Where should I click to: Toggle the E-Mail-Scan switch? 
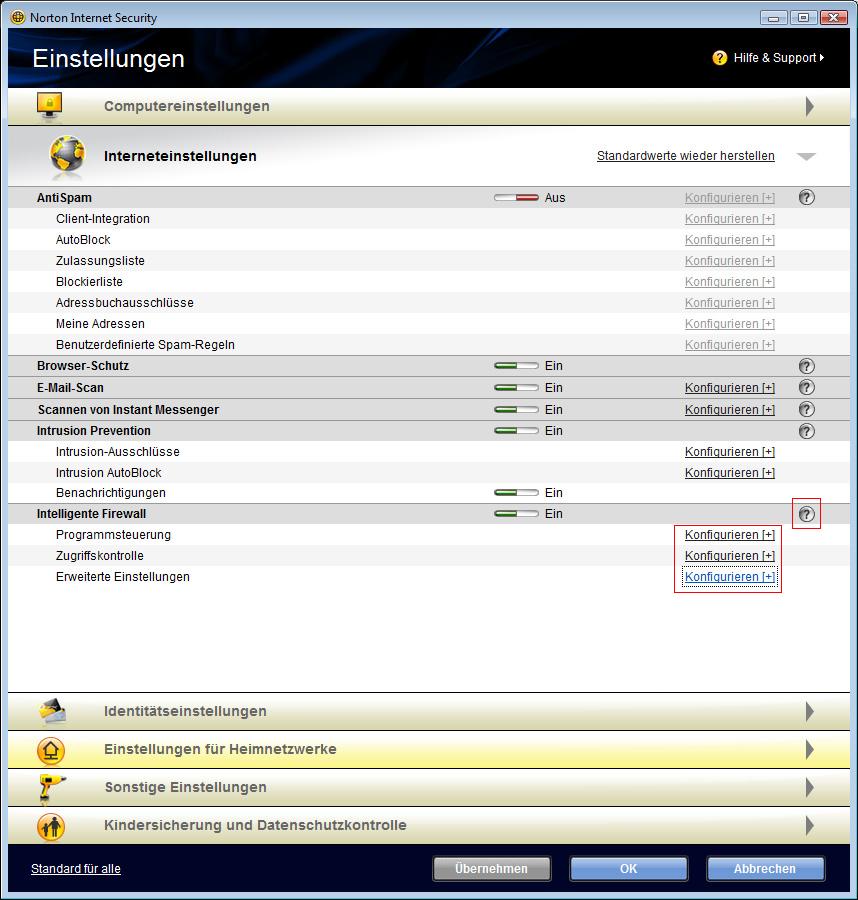[x=516, y=387]
